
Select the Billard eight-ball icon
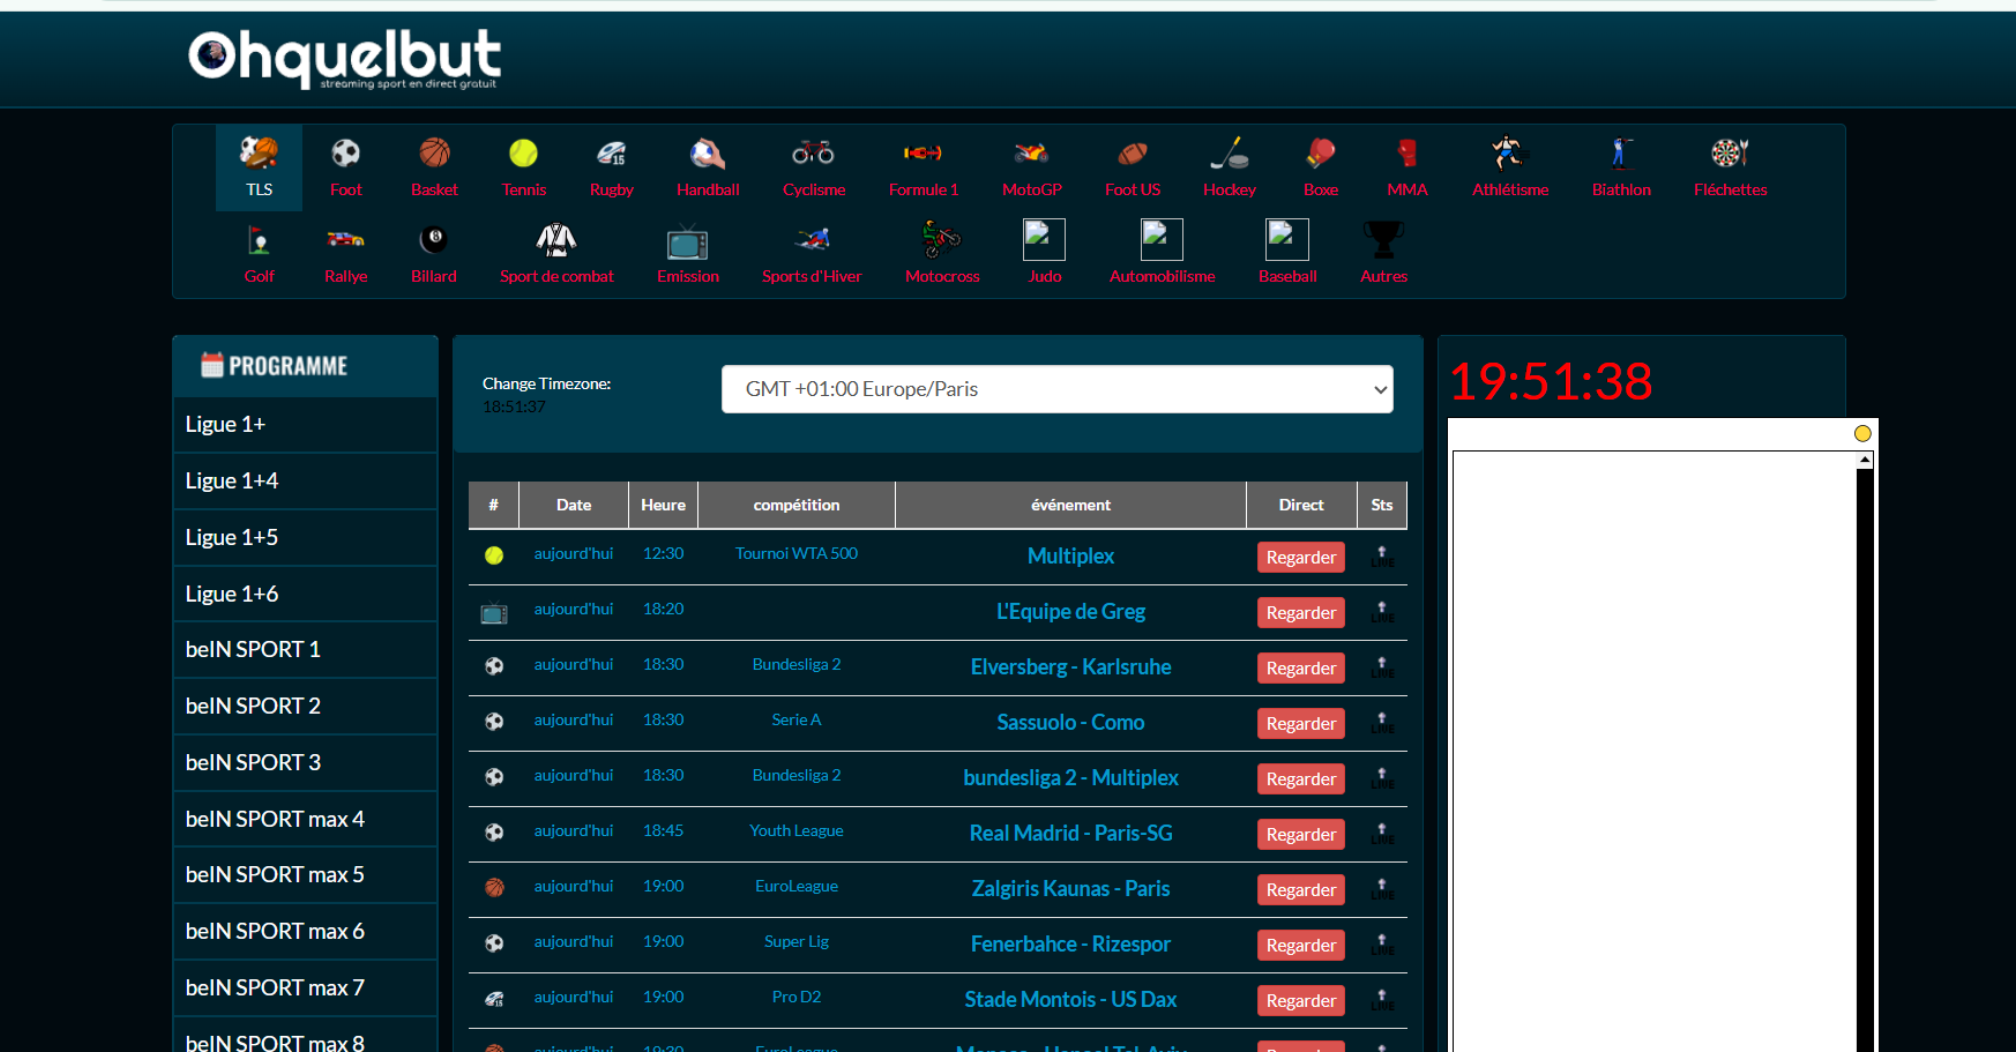pos(433,241)
